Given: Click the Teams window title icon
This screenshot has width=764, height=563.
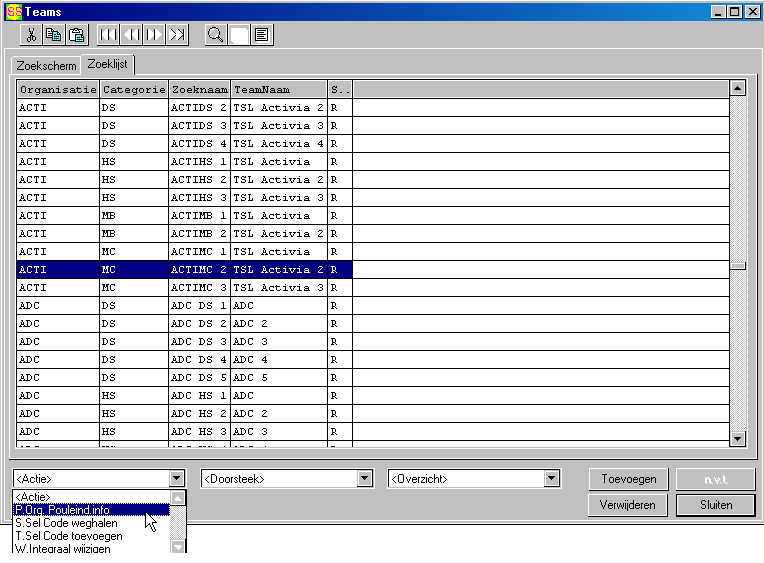Looking at the screenshot, I should click(14, 11).
